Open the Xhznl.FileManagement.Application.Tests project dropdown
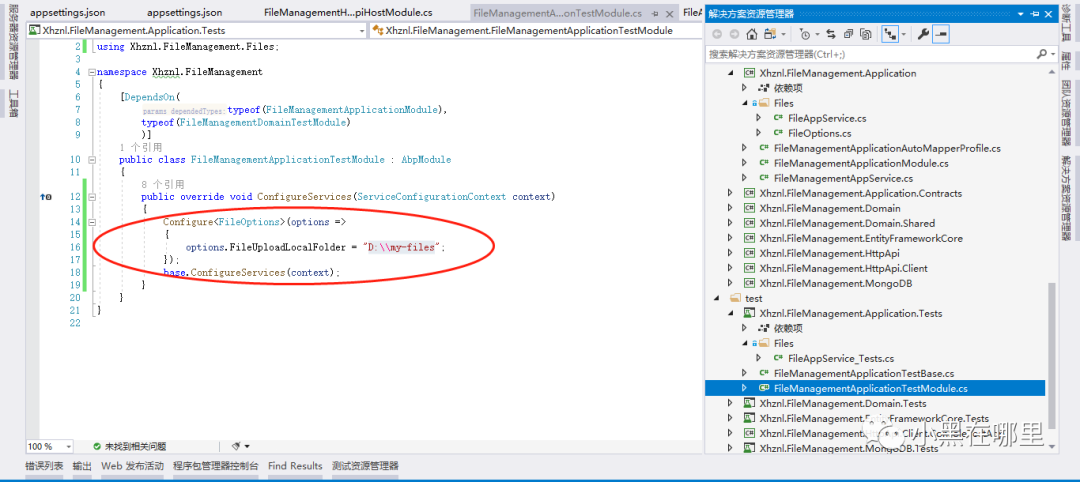This screenshot has height=482, width=1080. click(x=362, y=30)
